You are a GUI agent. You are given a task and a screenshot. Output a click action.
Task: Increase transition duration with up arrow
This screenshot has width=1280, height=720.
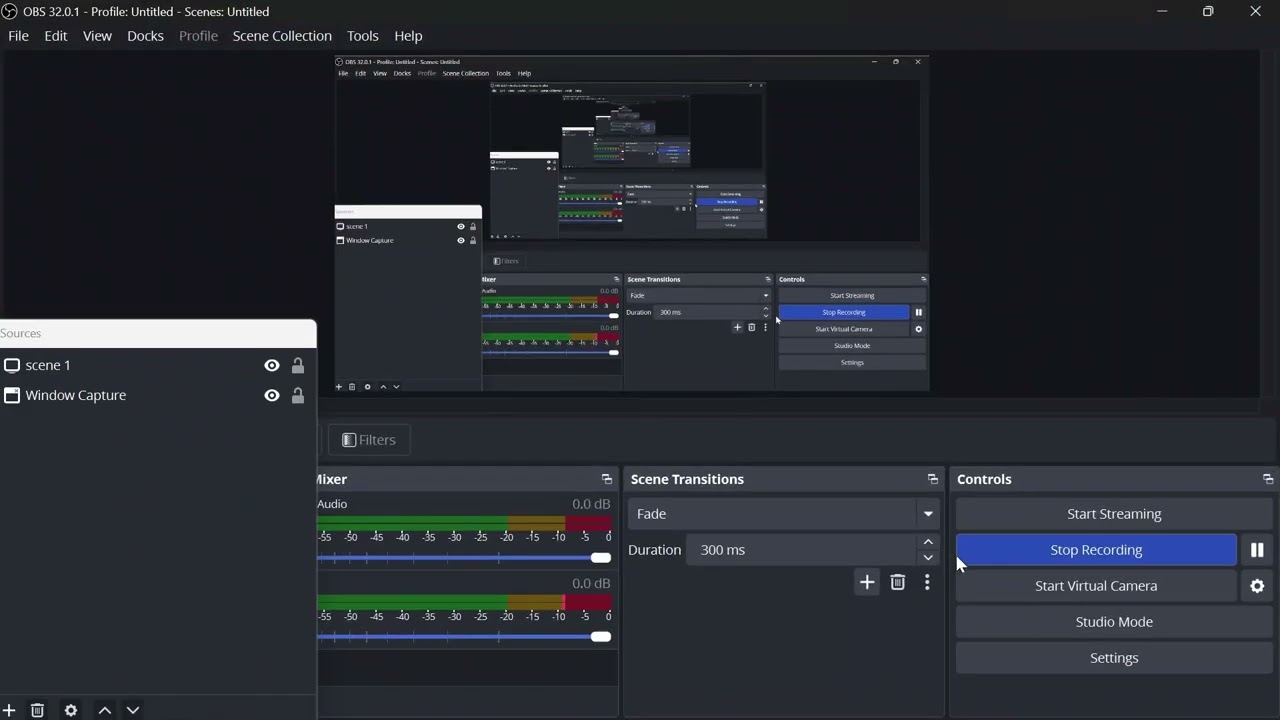click(x=928, y=542)
